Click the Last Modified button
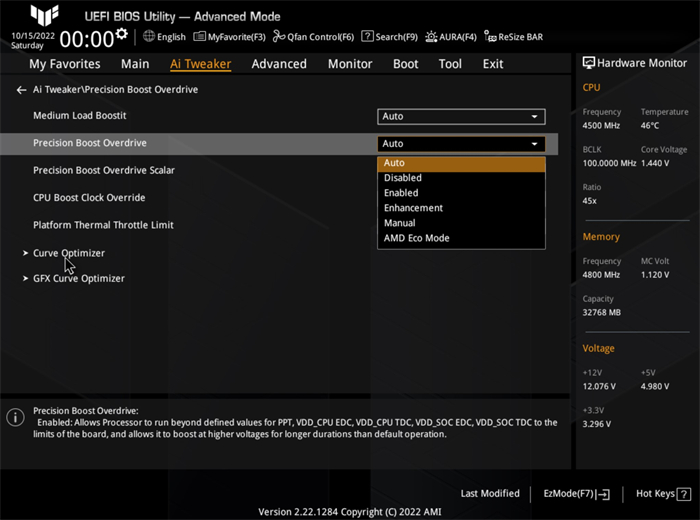 tap(490, 494)
